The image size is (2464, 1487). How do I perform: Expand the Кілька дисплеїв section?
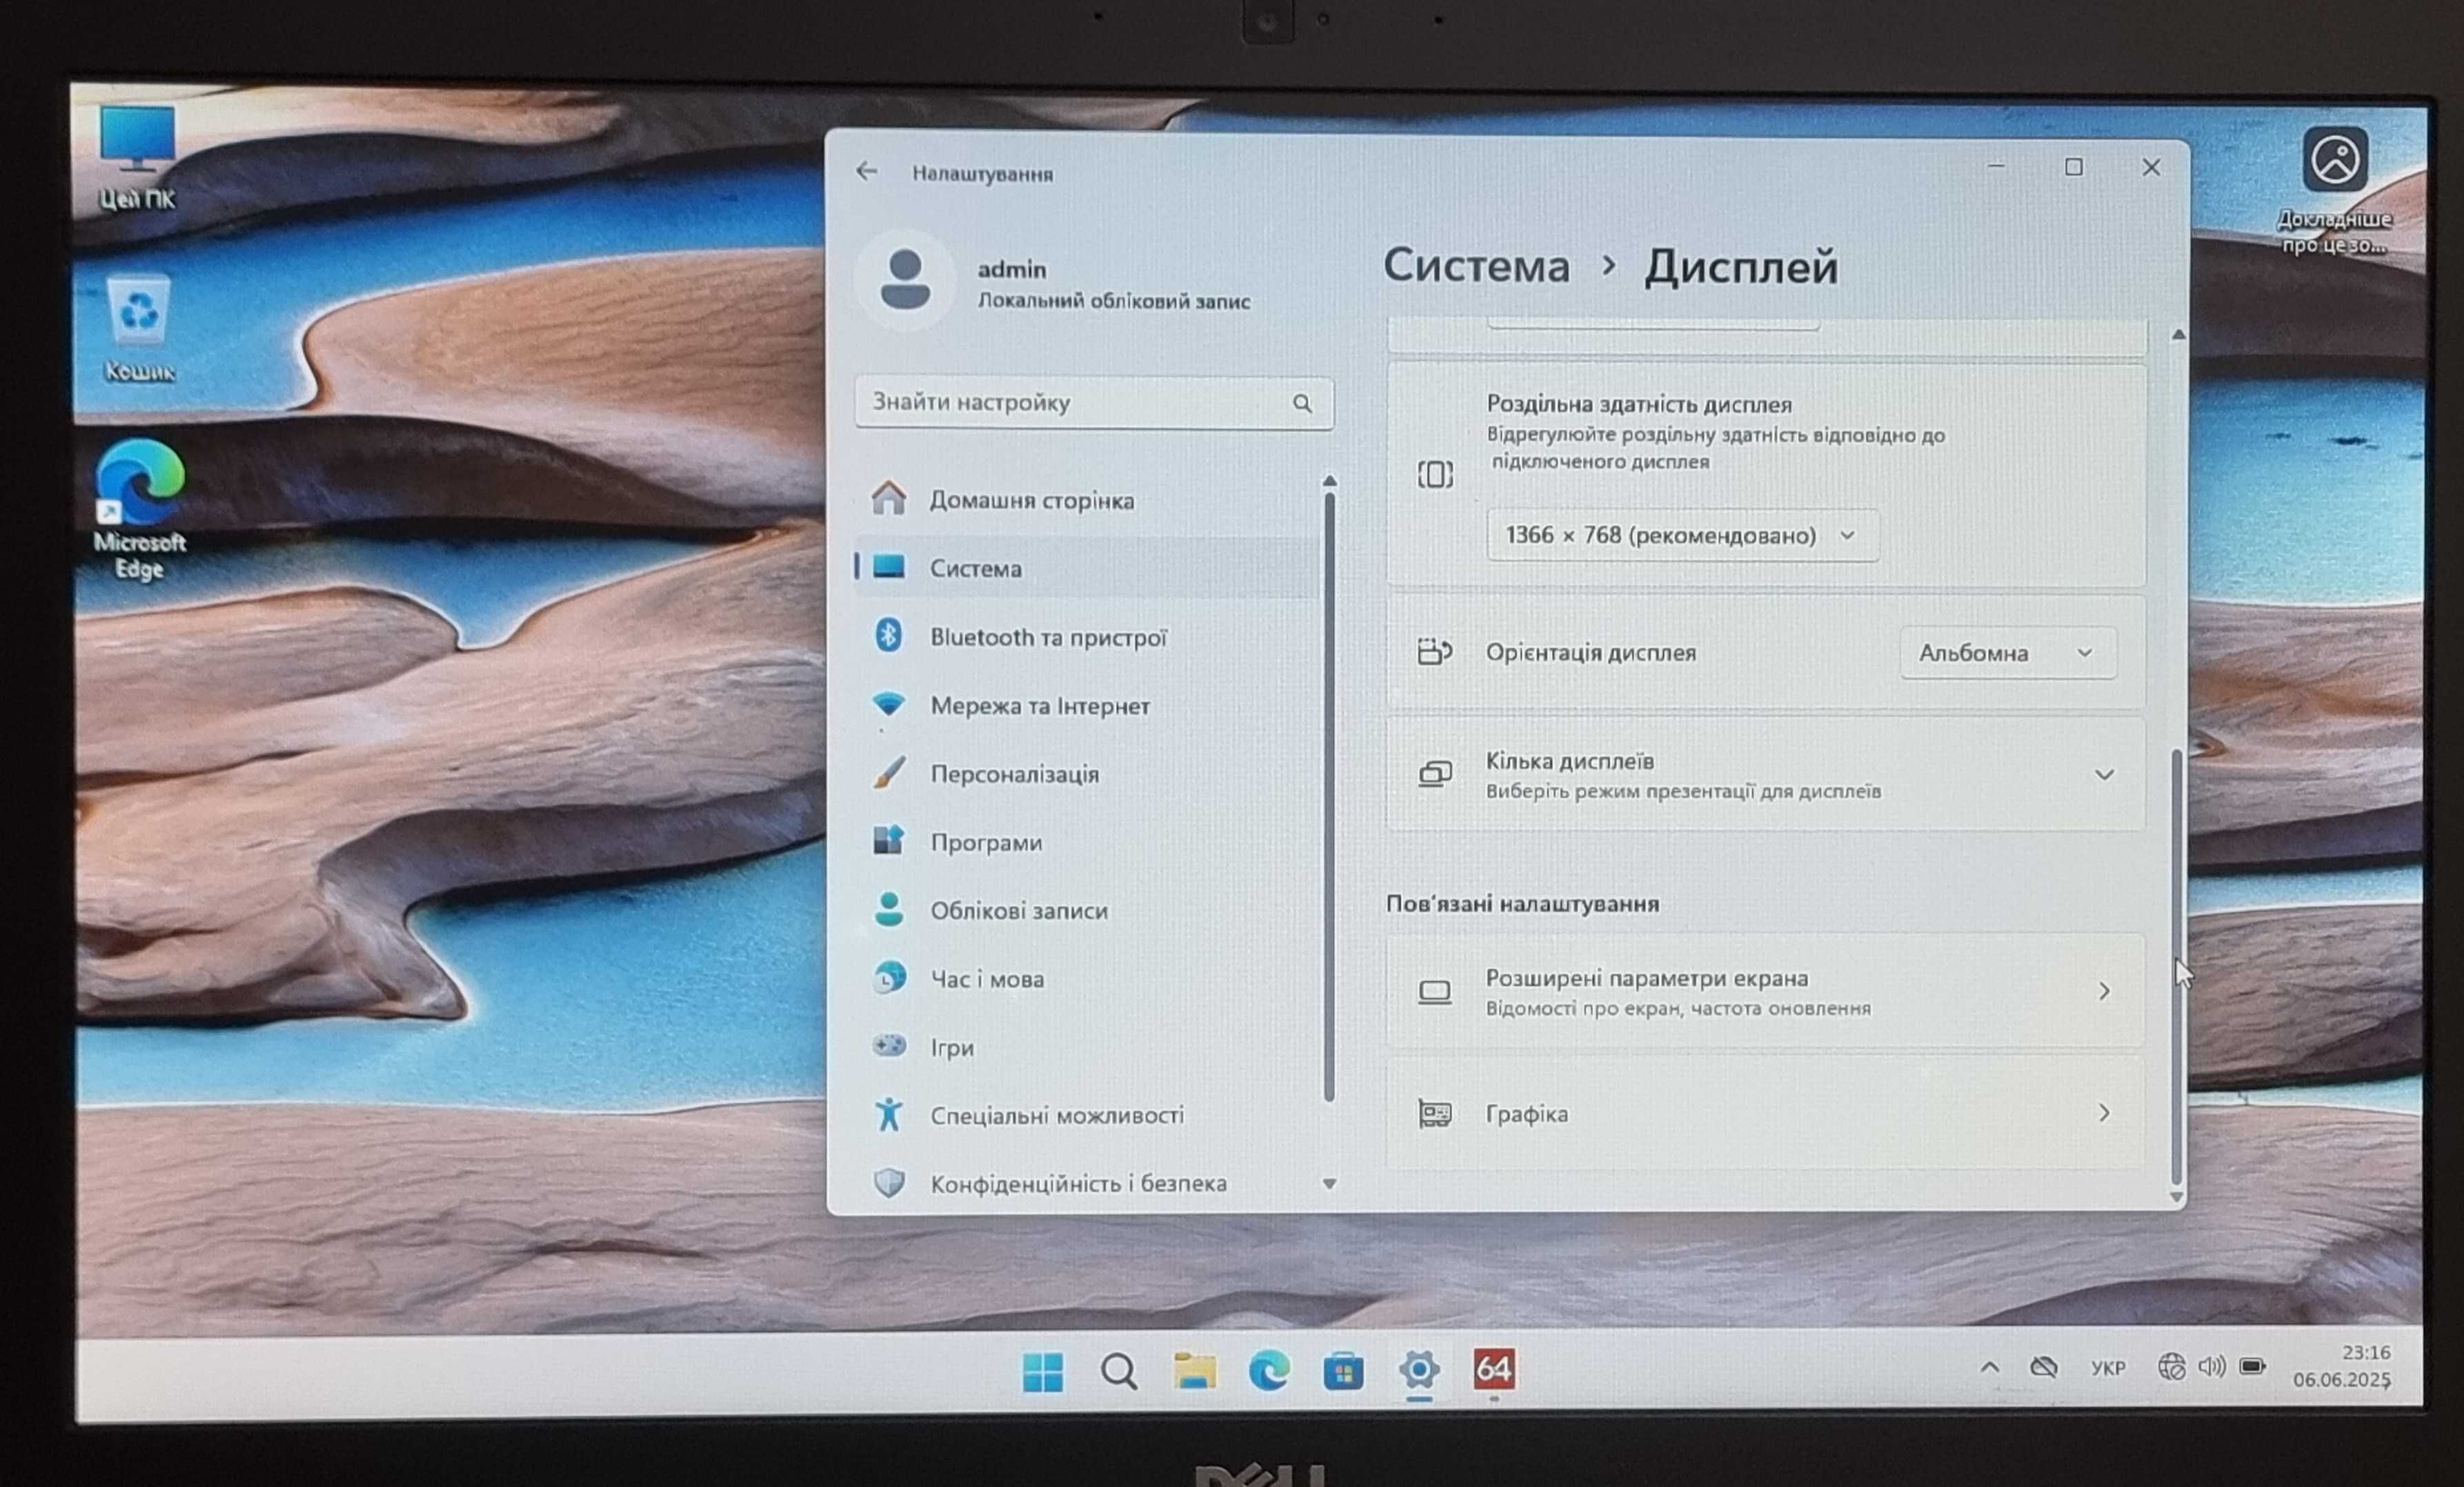tap(2103, 775)
